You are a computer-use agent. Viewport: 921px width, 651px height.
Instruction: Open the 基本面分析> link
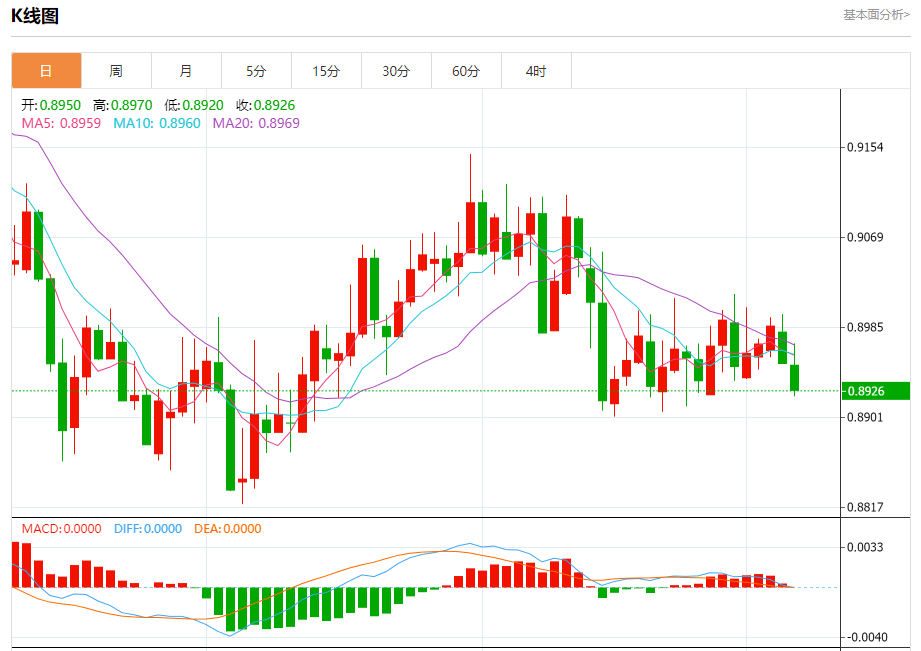coord(876,15)
